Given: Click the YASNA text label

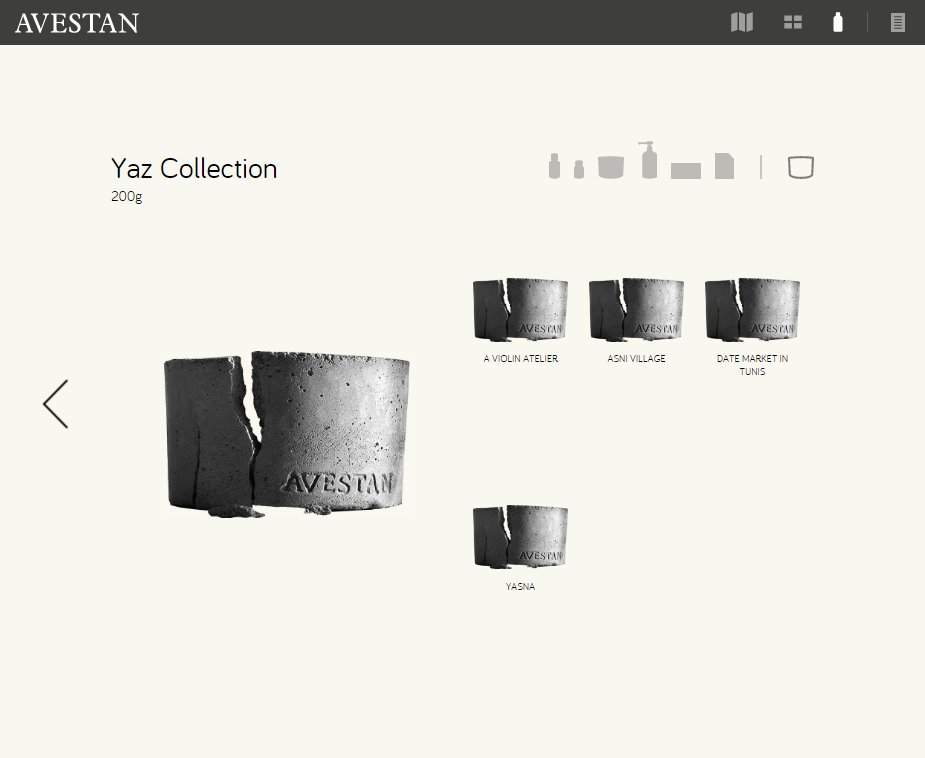Looking at the screenshot, I should (x=520, y=586).
